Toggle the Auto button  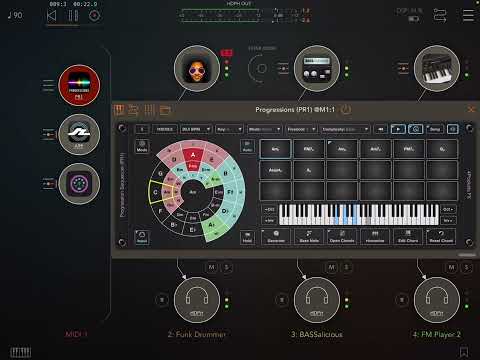point(247,146)
